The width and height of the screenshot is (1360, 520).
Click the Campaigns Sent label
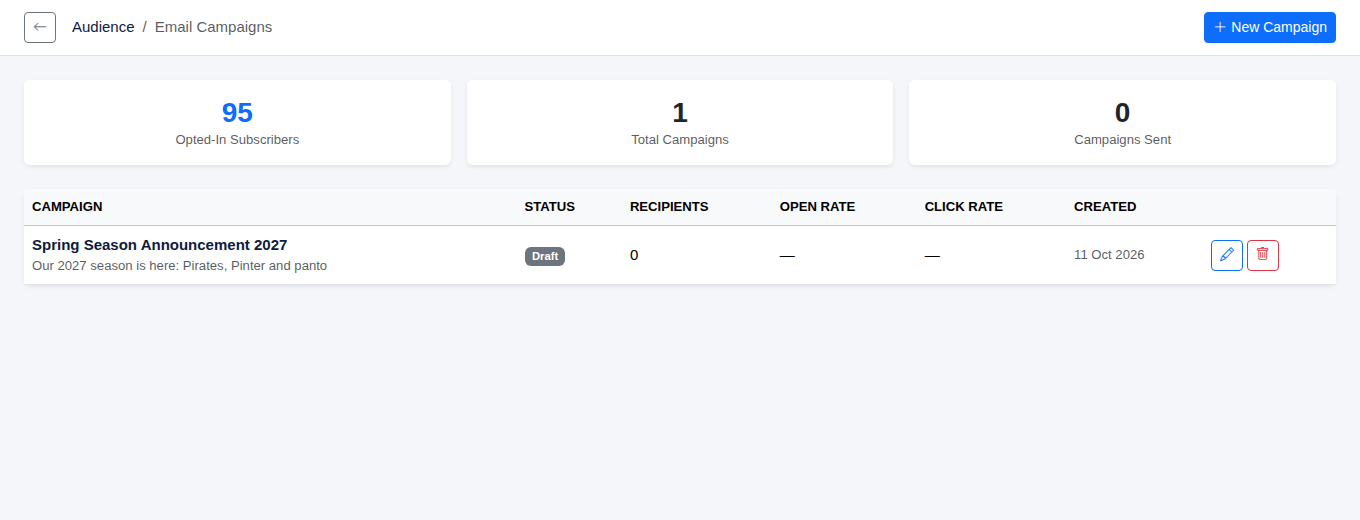[1122, 140]
